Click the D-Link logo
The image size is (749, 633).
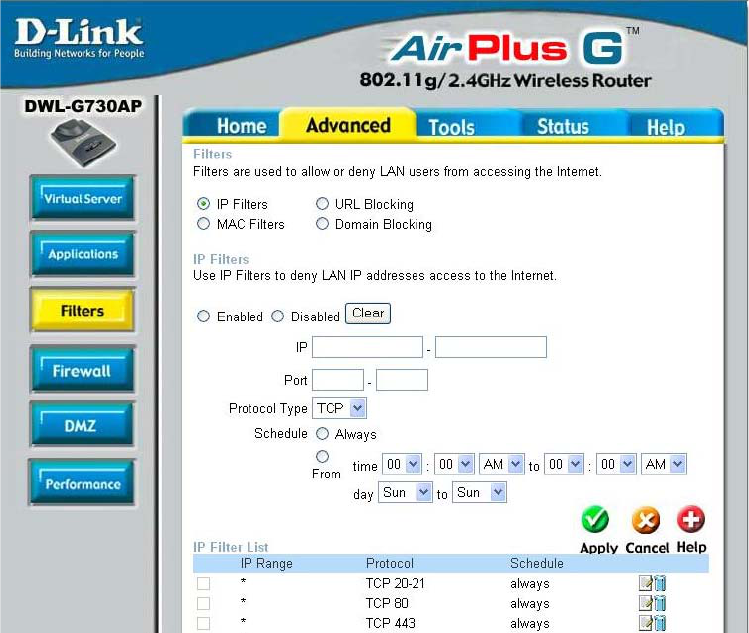point(79,38)
